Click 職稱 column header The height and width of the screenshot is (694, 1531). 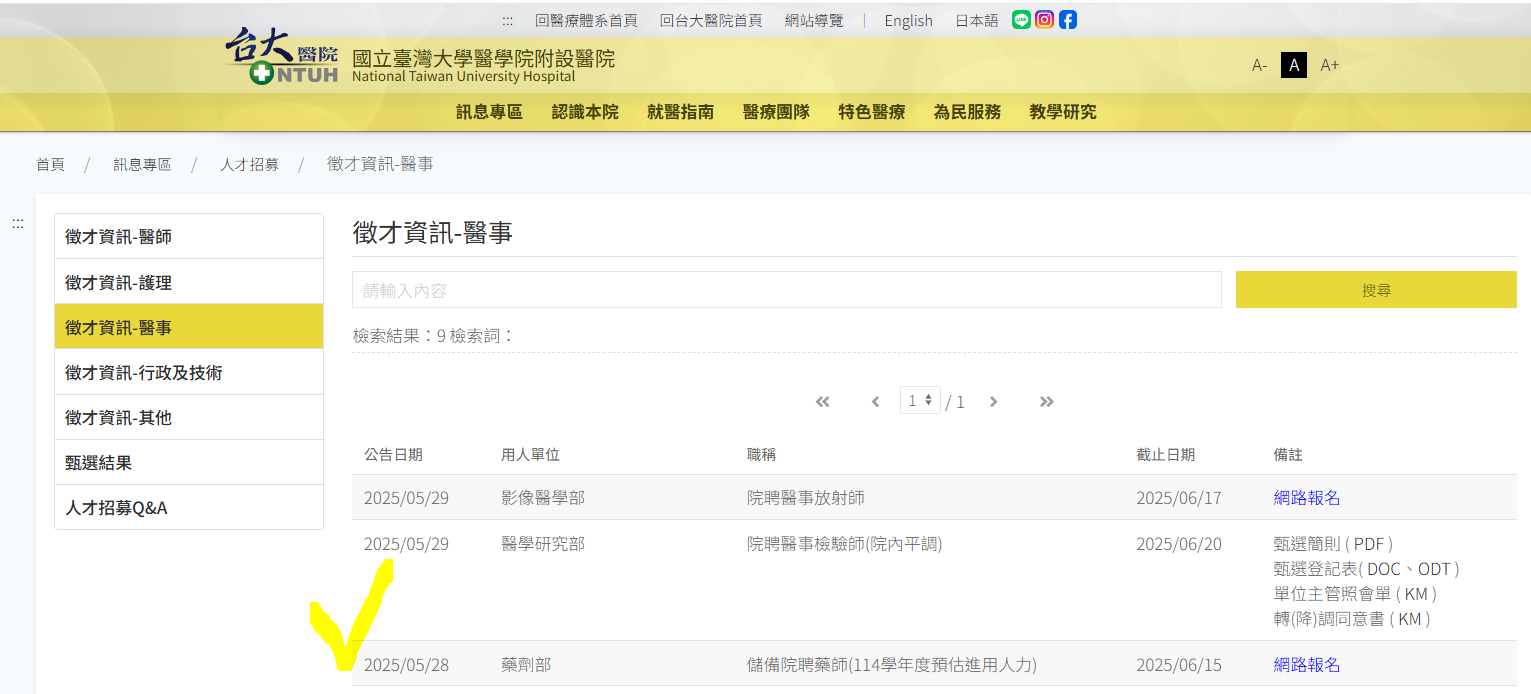[761, 454]
